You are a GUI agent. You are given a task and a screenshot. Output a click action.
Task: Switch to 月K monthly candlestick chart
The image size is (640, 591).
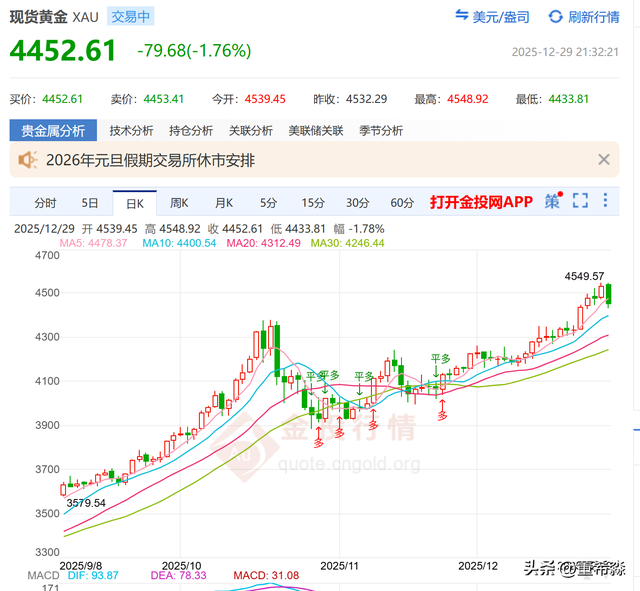pyautogui.click(x=224, y=203)
